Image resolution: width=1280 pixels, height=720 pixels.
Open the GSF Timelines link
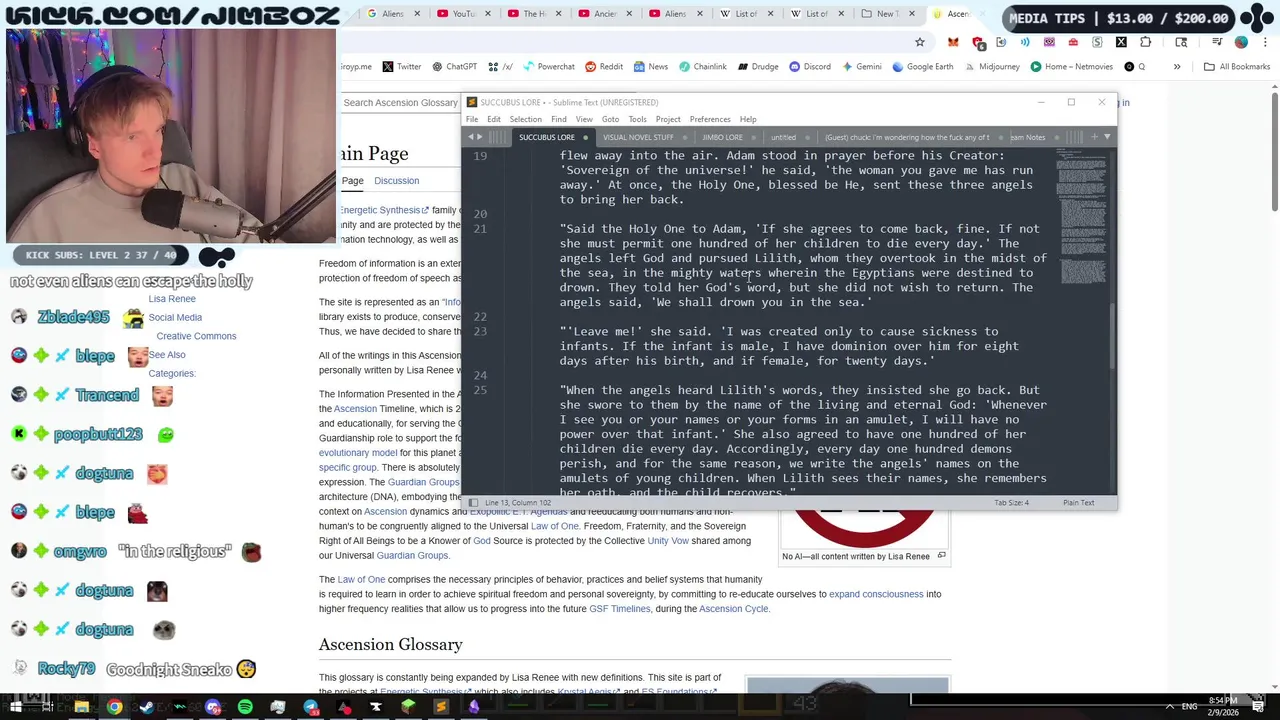(619, 609)
